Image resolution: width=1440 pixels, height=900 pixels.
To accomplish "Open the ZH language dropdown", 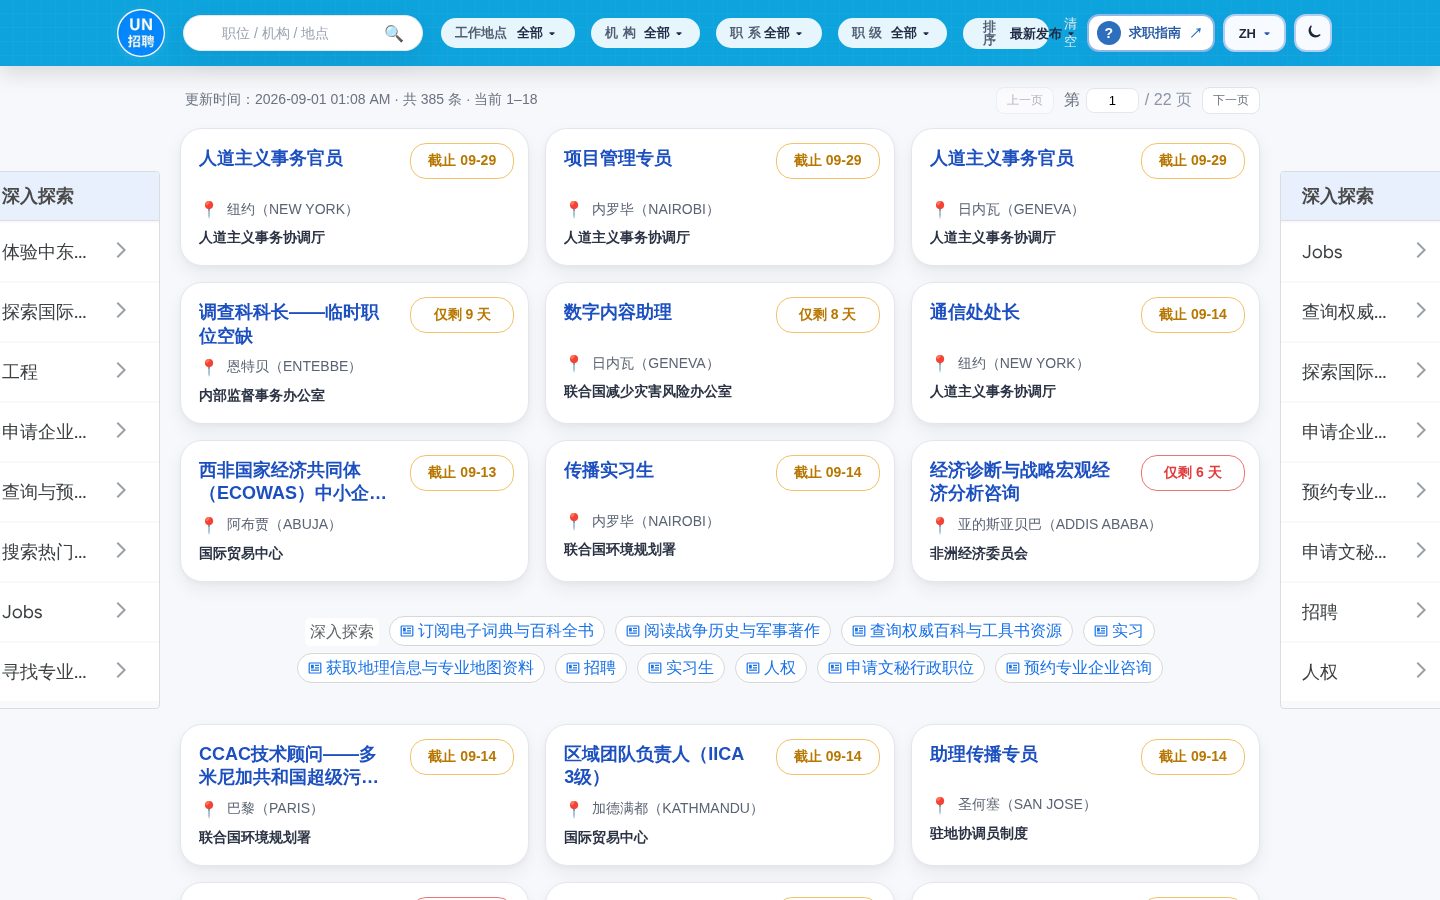I will pos(1254,33).
